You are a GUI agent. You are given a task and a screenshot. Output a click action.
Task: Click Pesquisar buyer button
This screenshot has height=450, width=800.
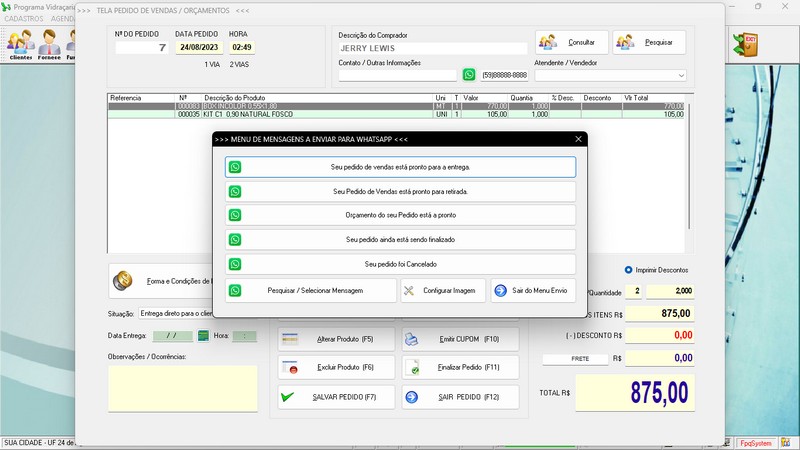(649, 42)
